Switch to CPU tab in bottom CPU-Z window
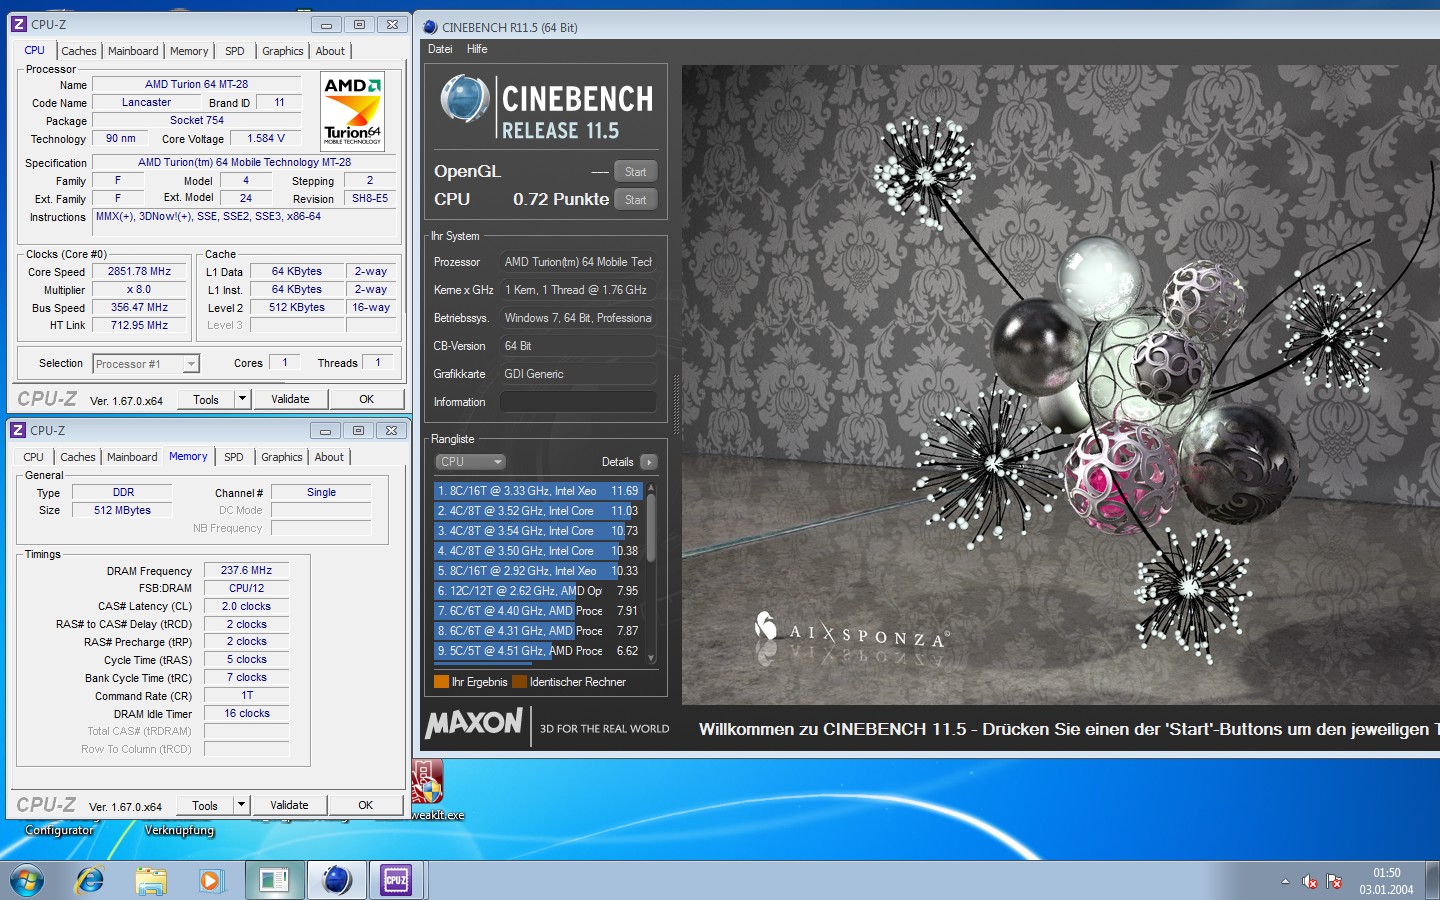 coord(33,457)
